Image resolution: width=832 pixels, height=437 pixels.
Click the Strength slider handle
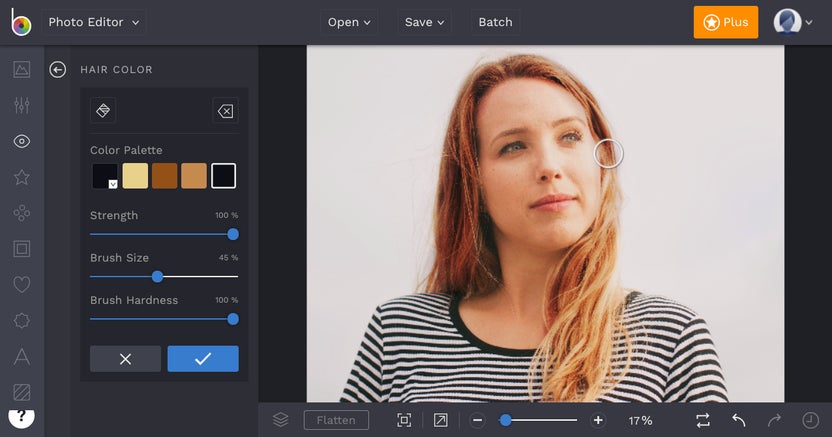pos(233,234)
